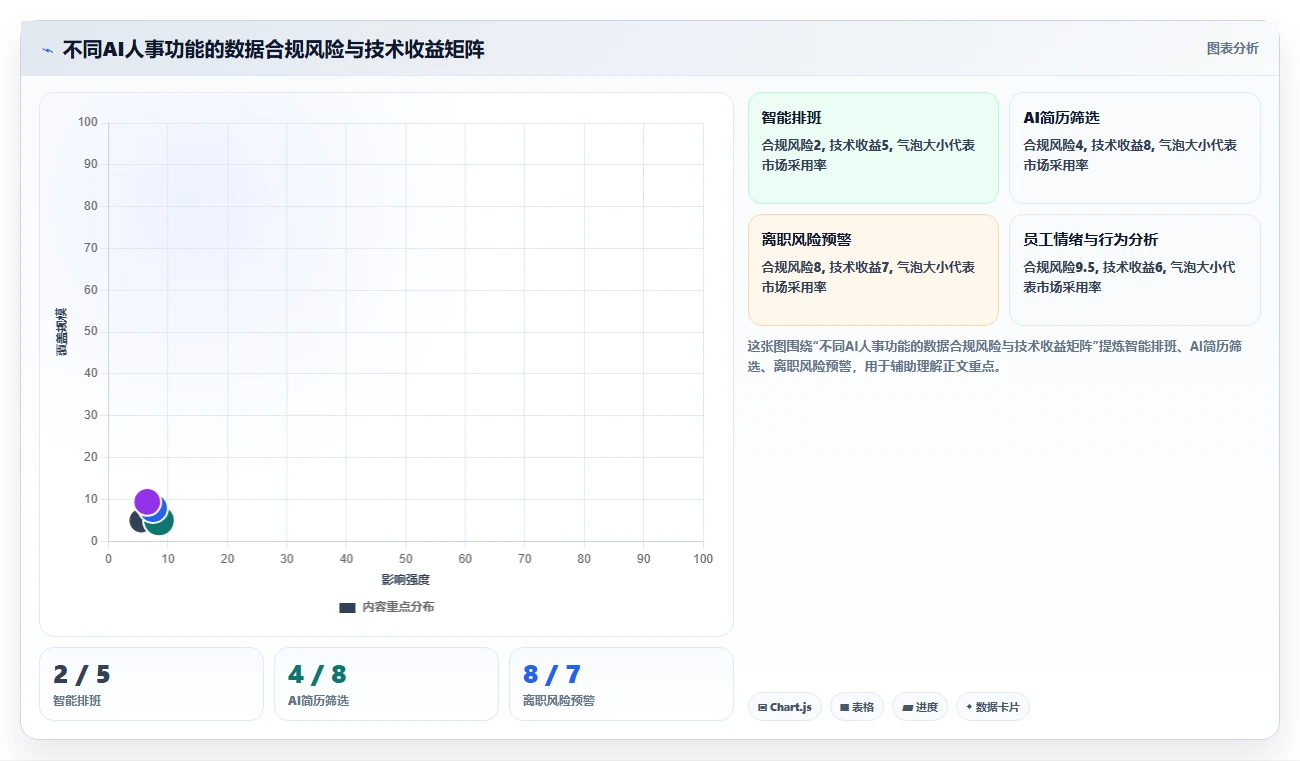Click the lightning icon beside the chart title
The height and width of the screenshot is (761, 1300).
48,50
